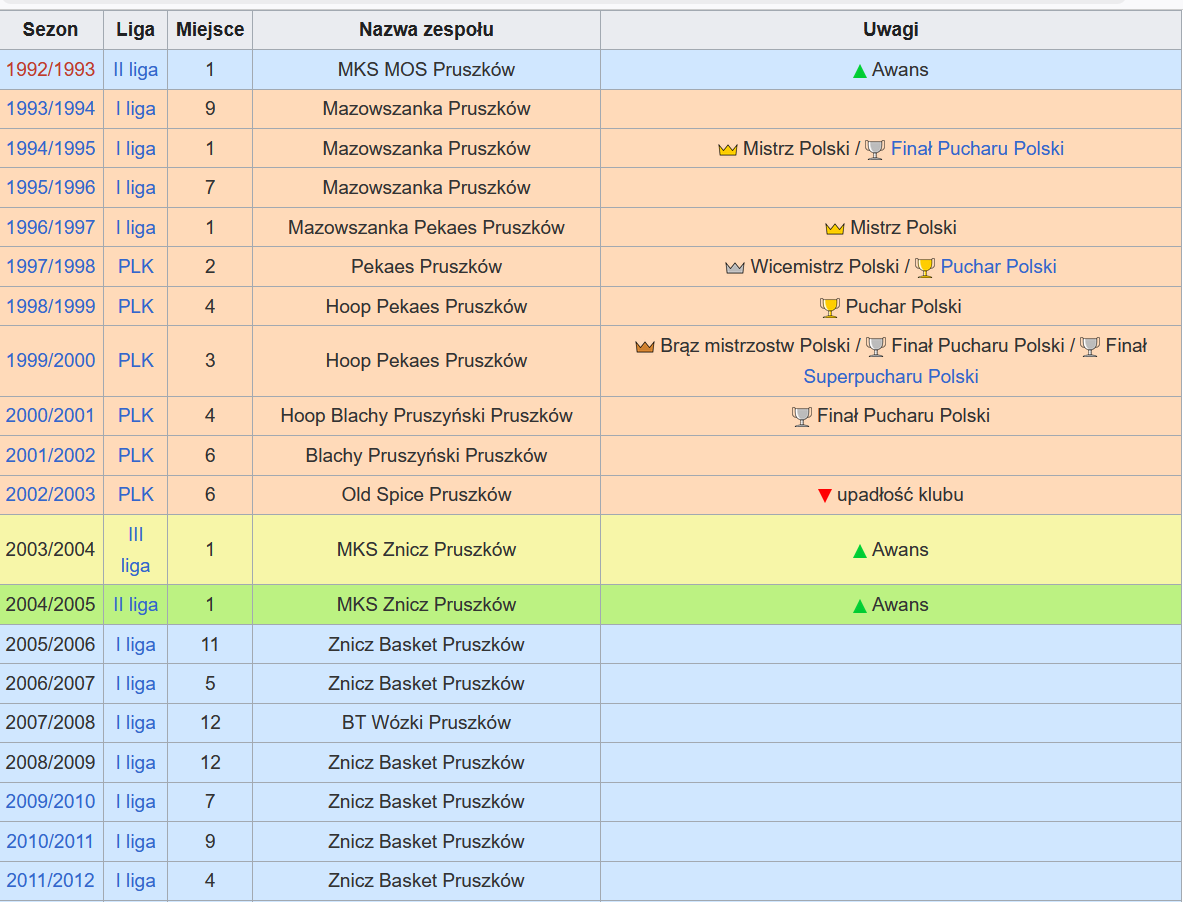Click green Awans arrow in 2003/2004 row

(x=859, y=551)
